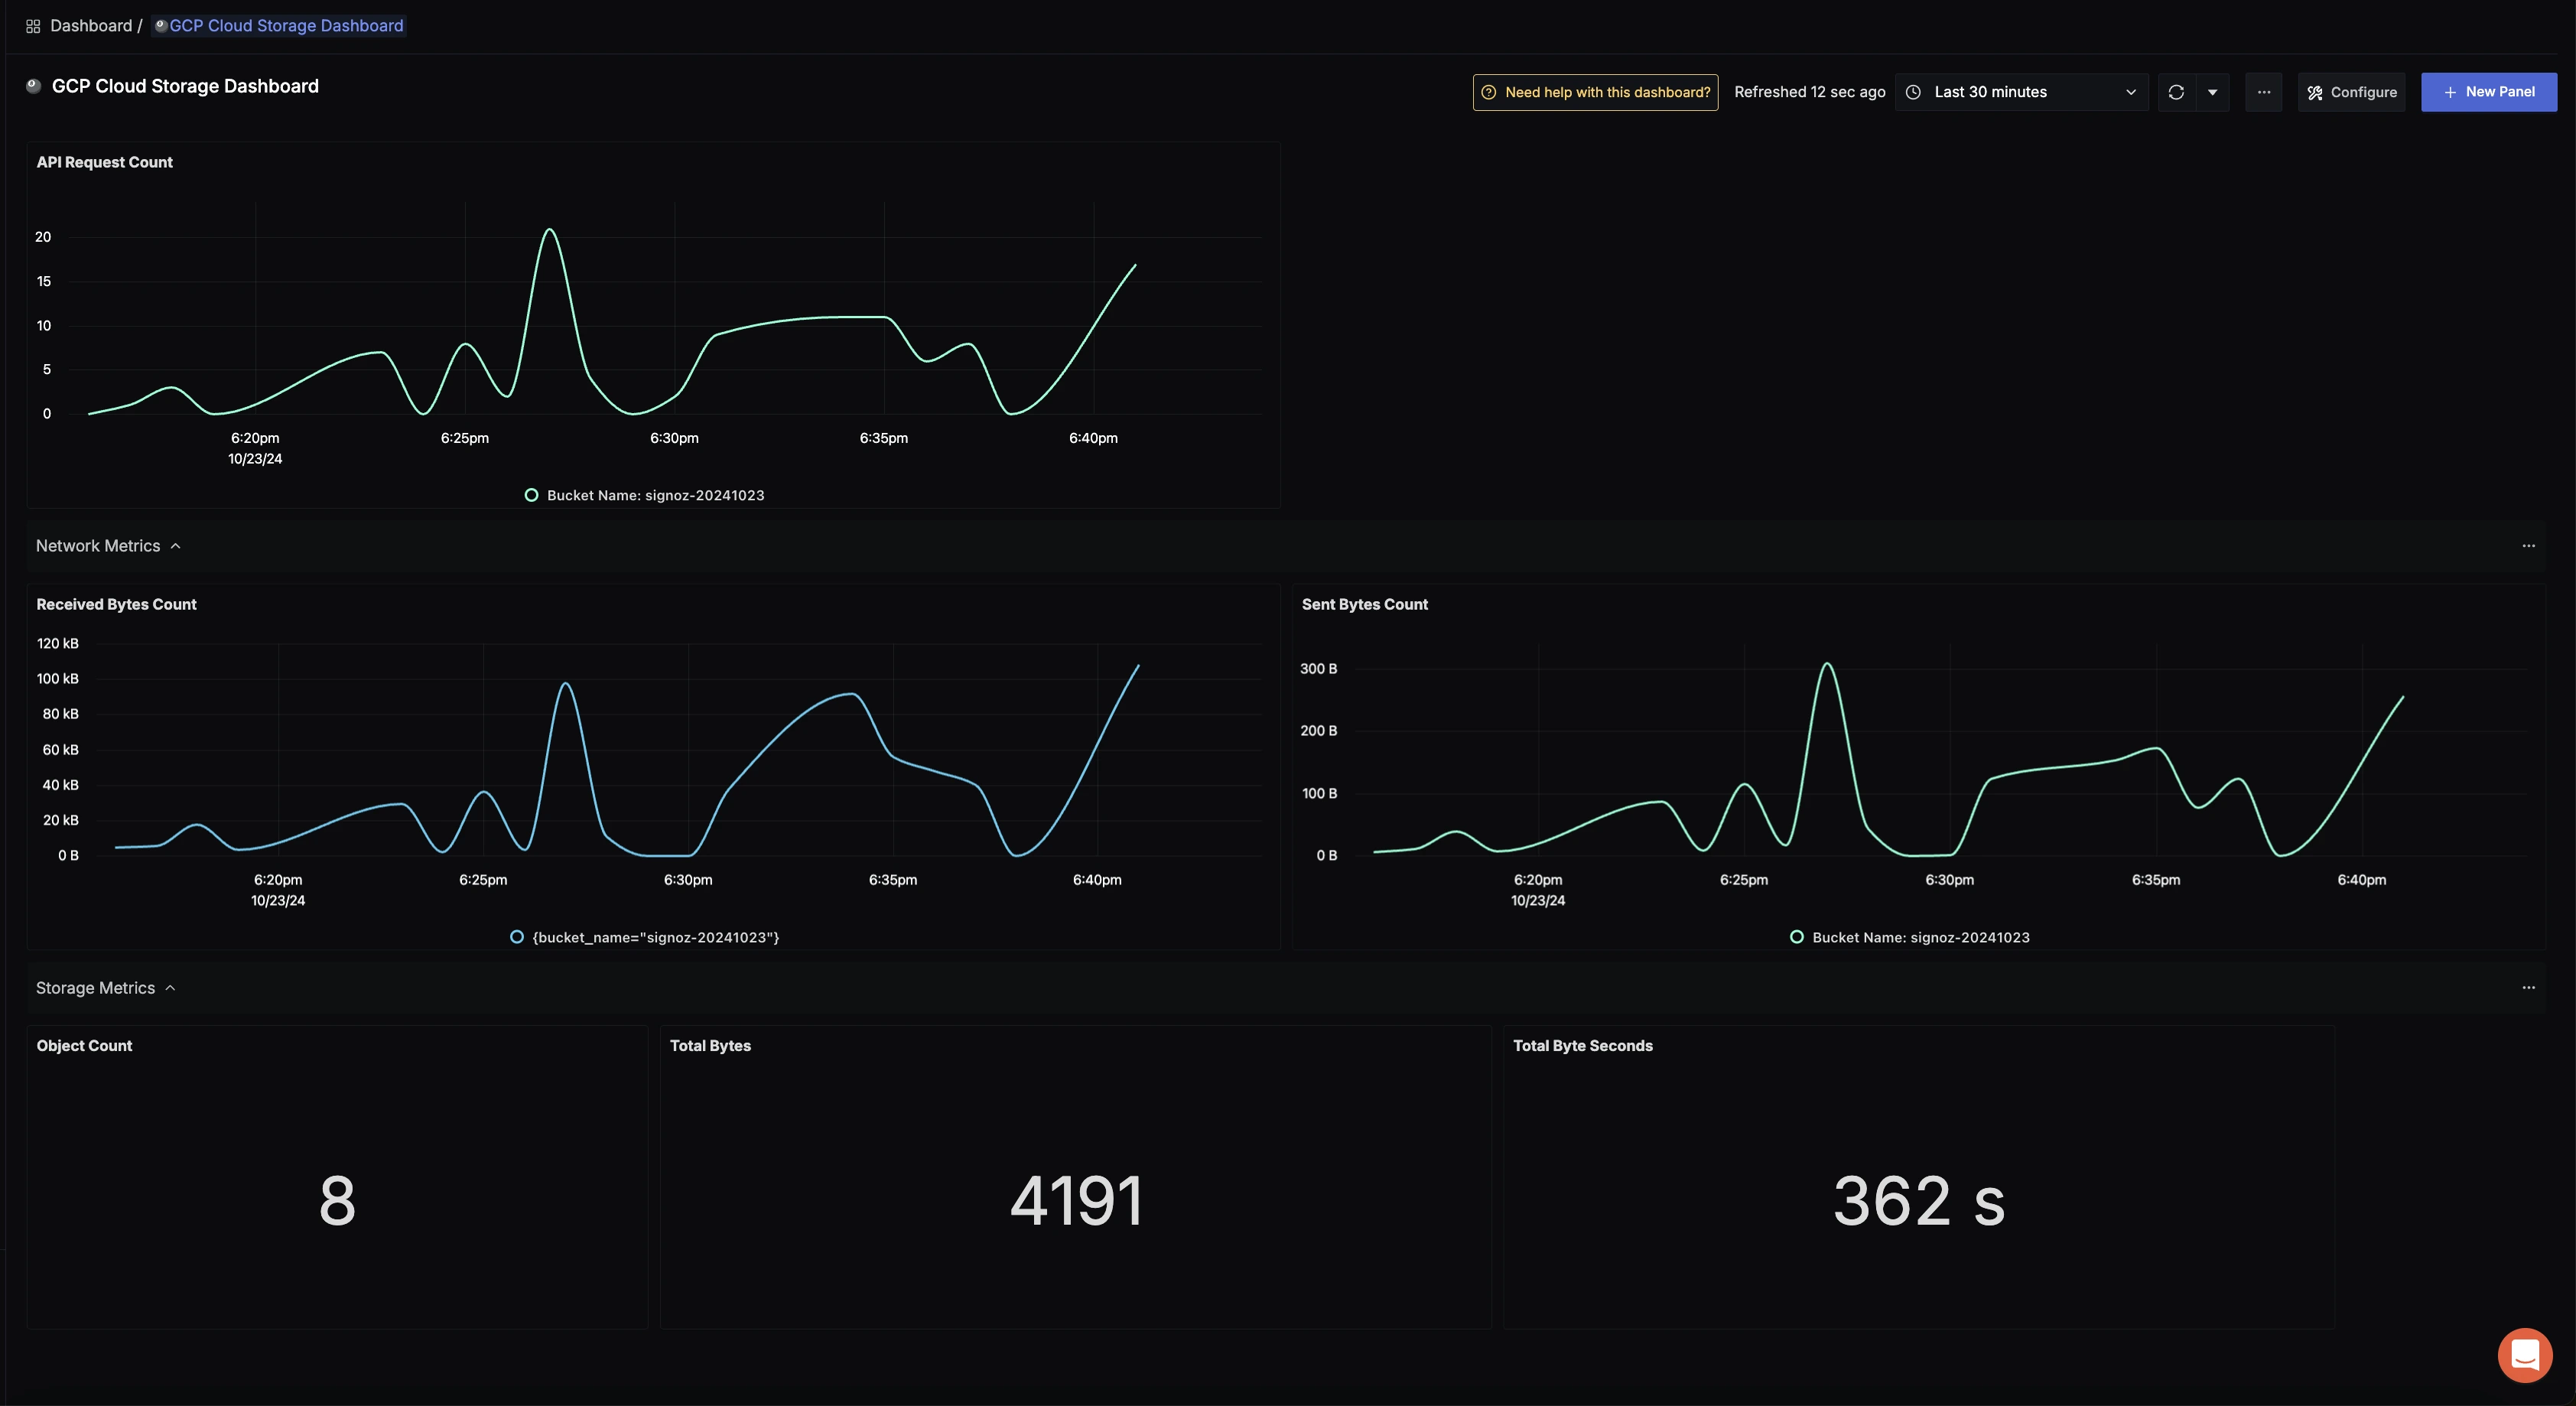Click the 'Need help with this dashboard?' button
2576x1406 pixels.
pyautogui.click(x=1595, y=92)
